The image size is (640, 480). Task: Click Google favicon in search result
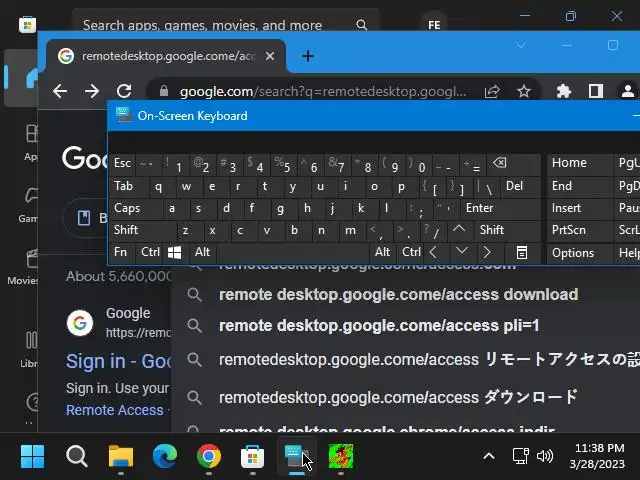(x=80, y=323)
